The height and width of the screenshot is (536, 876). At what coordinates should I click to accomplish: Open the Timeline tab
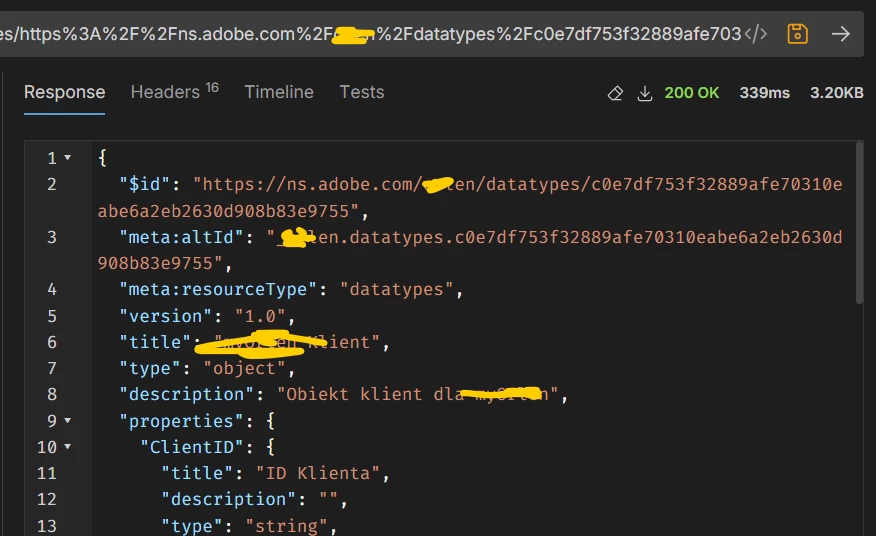pos(279,92)
